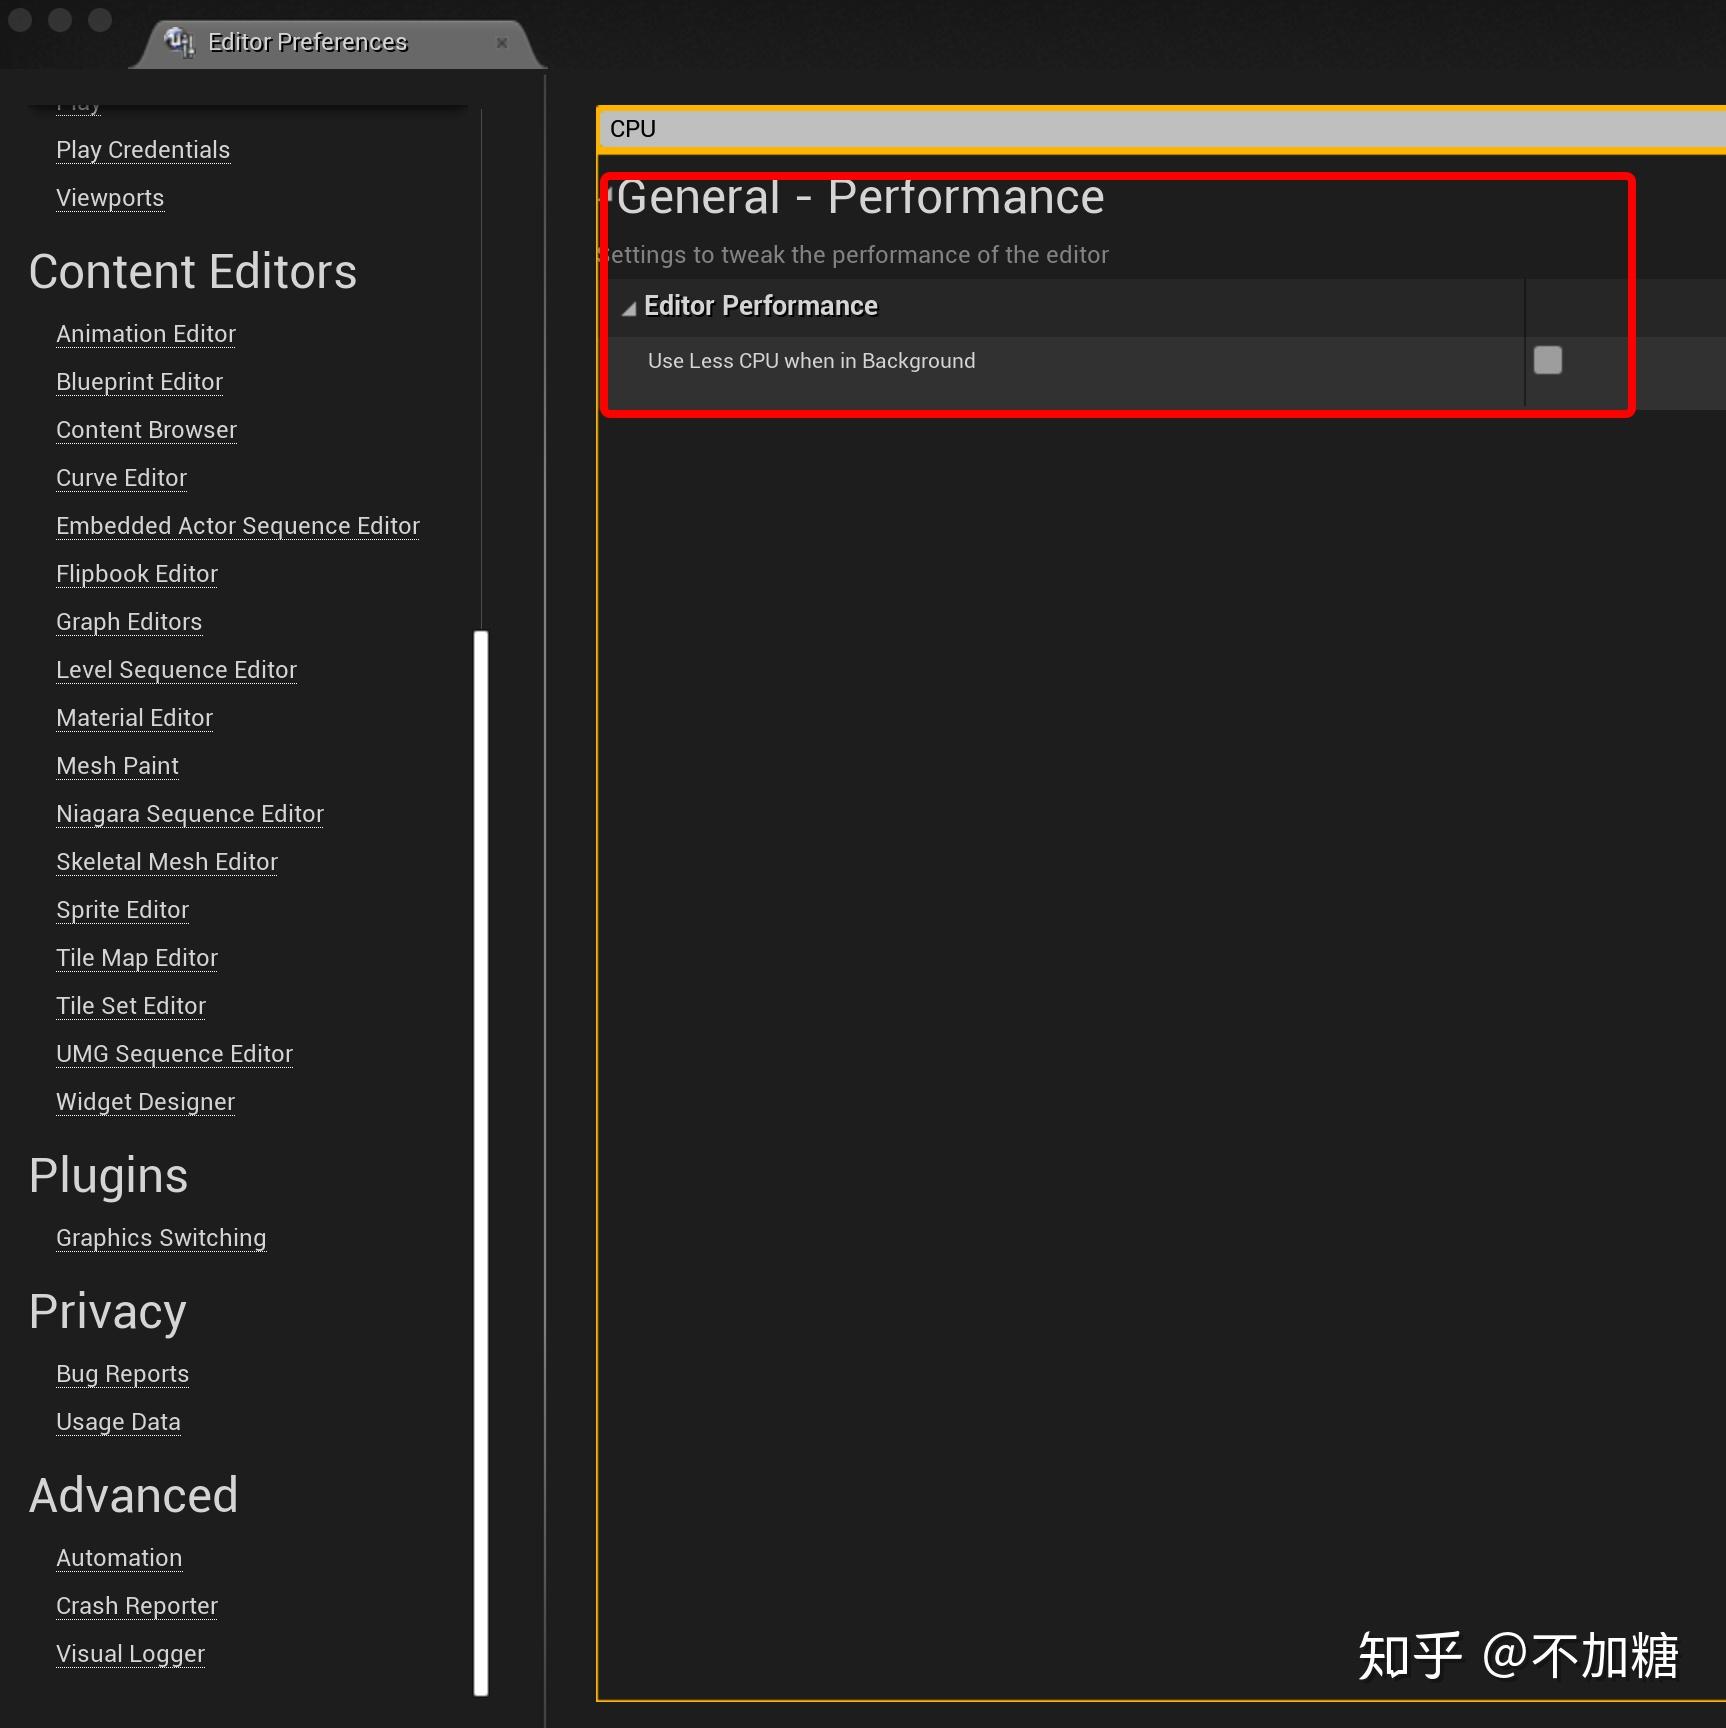Open Blueprint Editor settings
The width and height of the screenshot is (1726, 1728).
pyautogui.click(x=139, y=382)
